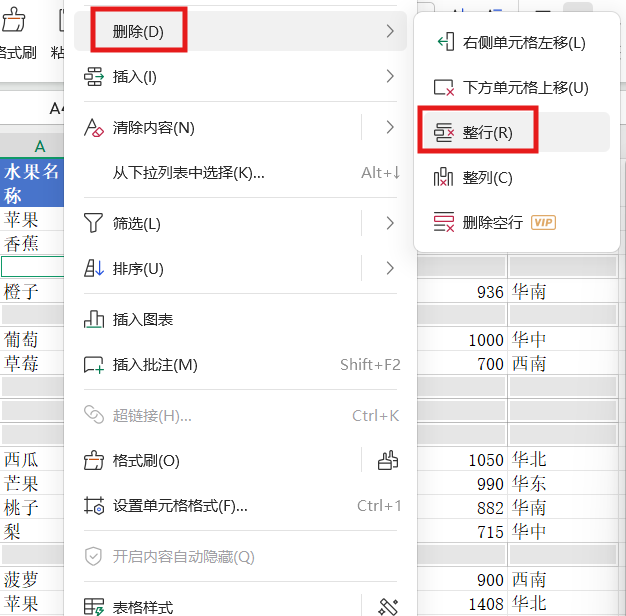Viewport: 626px width, 616px height.
Task: Select the cell containing 936
Action: 462,291
